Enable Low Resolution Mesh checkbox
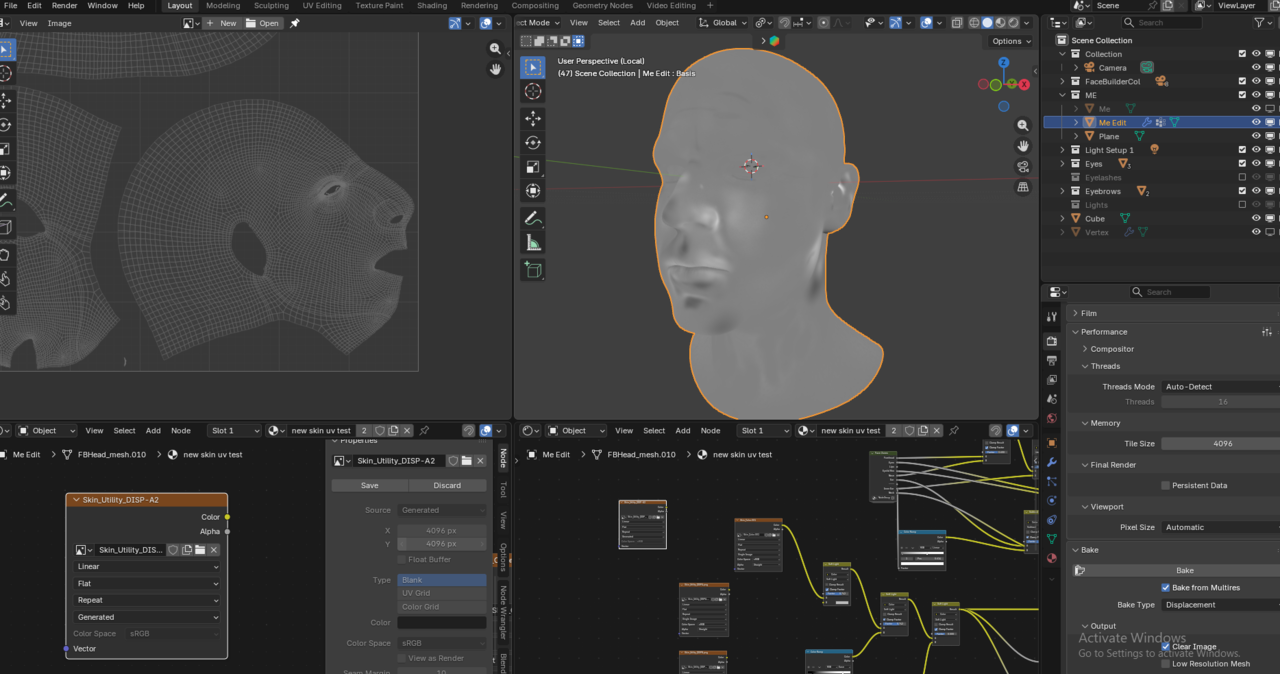Screen dimensions: 1280x674 (1166, 664)
